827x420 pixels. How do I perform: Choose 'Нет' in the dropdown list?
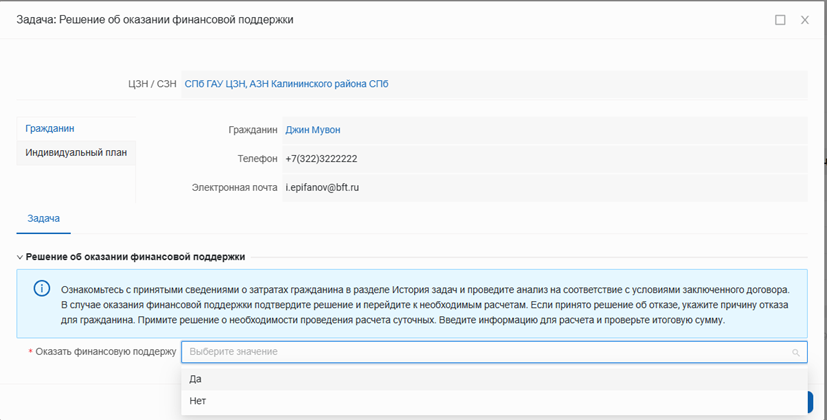(x=197, y=401)
